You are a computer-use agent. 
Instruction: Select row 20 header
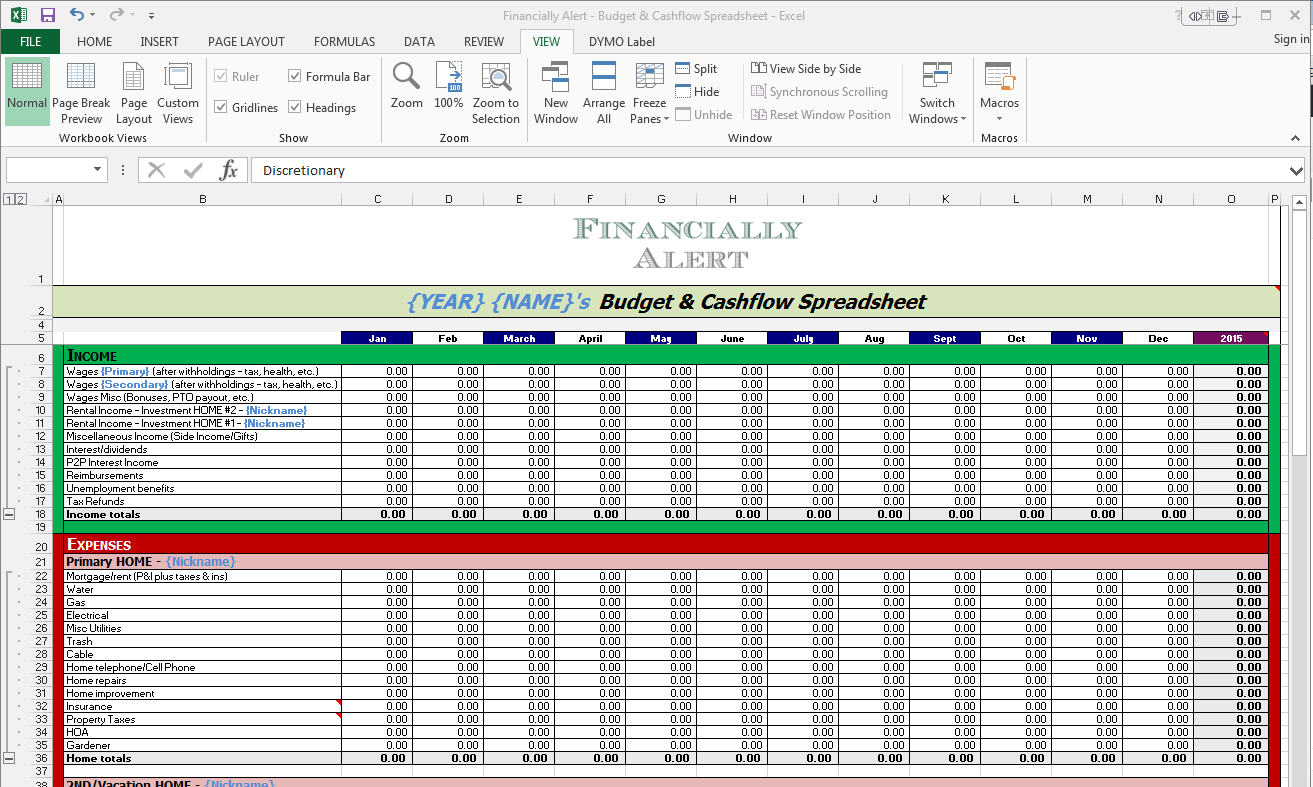(x=41, y=546)
